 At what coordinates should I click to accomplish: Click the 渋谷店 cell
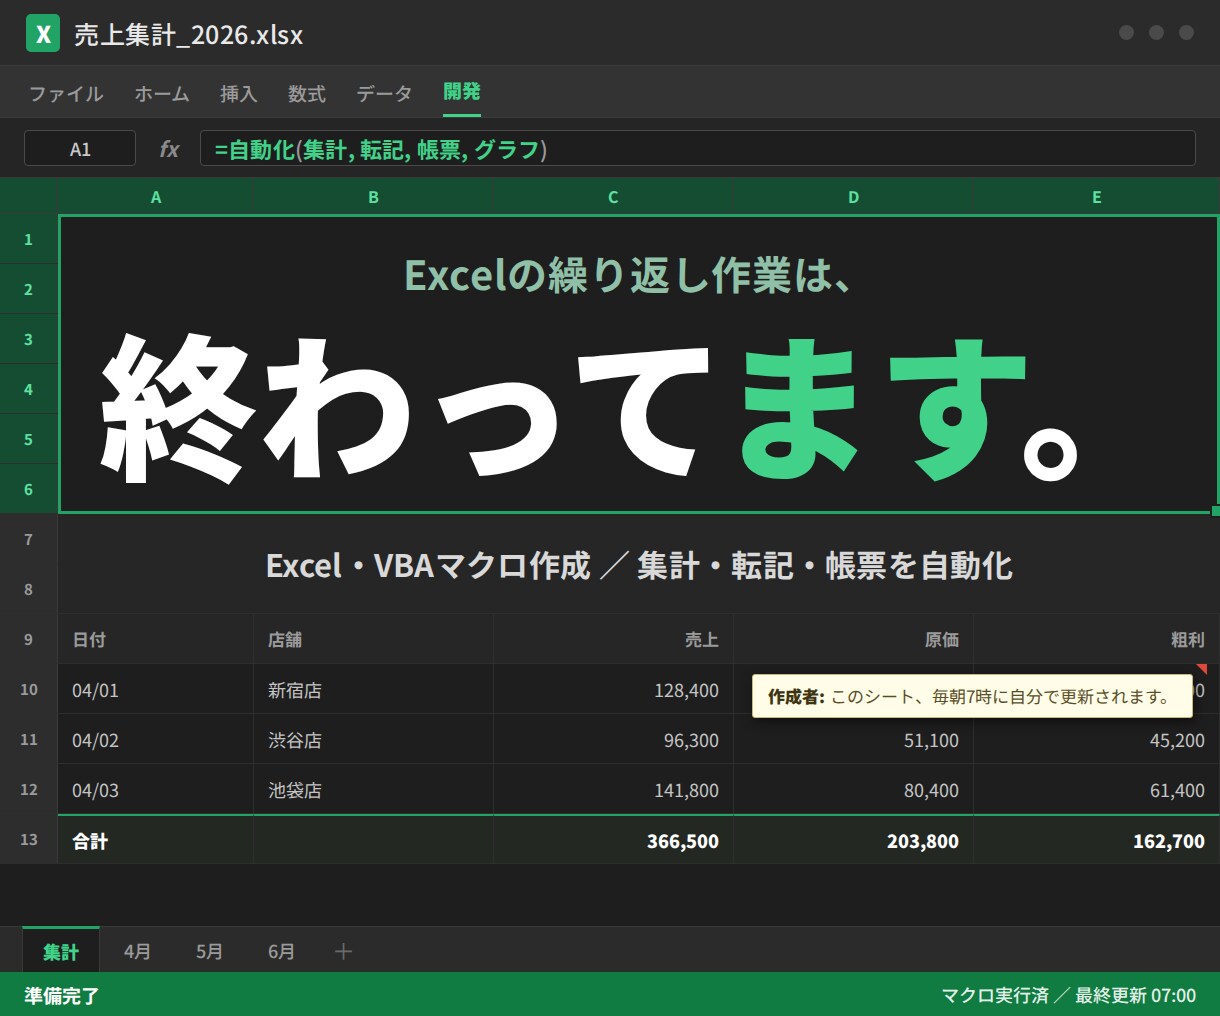pyautogui.click(x=373, y=739)
